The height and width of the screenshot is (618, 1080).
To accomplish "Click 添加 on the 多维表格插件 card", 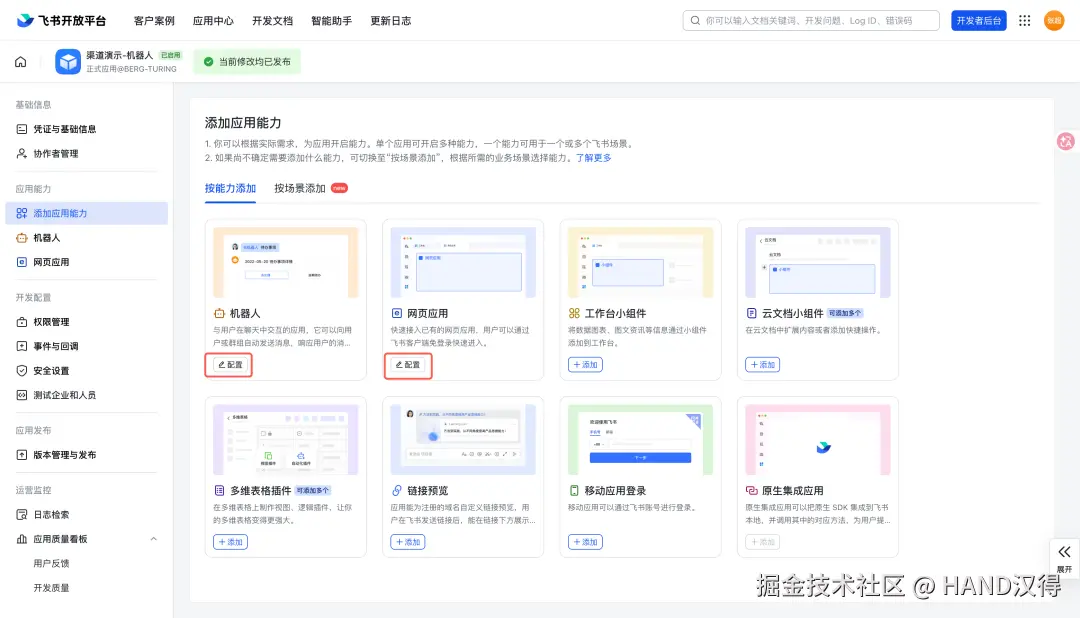I will 230,542.
